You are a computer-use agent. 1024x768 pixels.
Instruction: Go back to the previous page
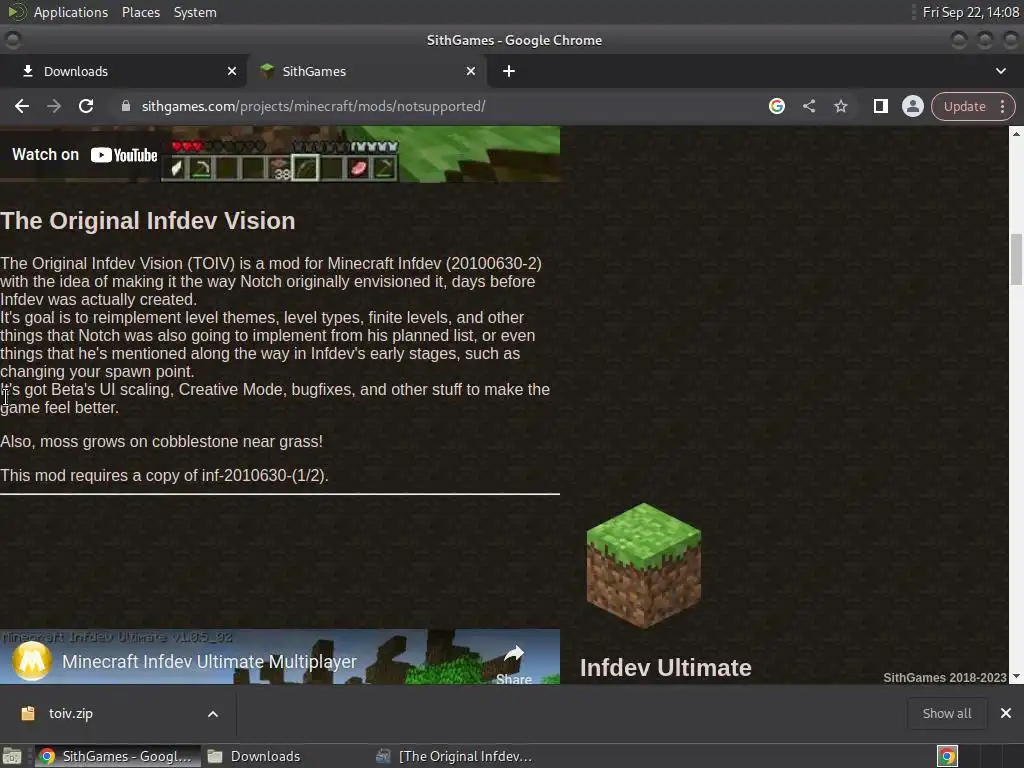pos(22,106)
